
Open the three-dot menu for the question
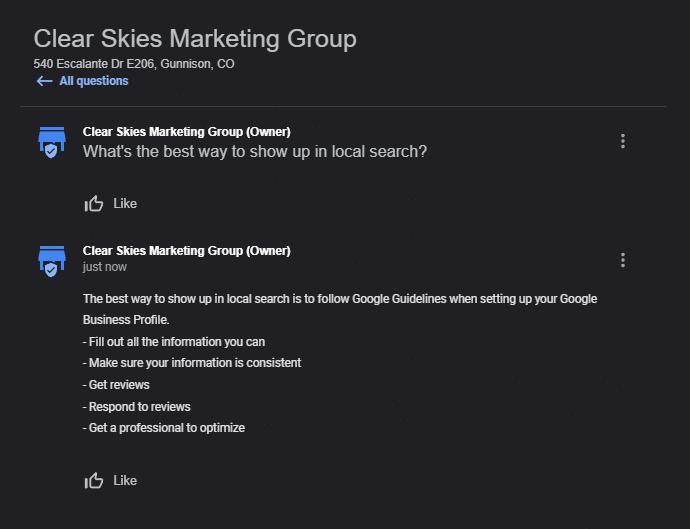pyautogui.click(x=623, y=141)
